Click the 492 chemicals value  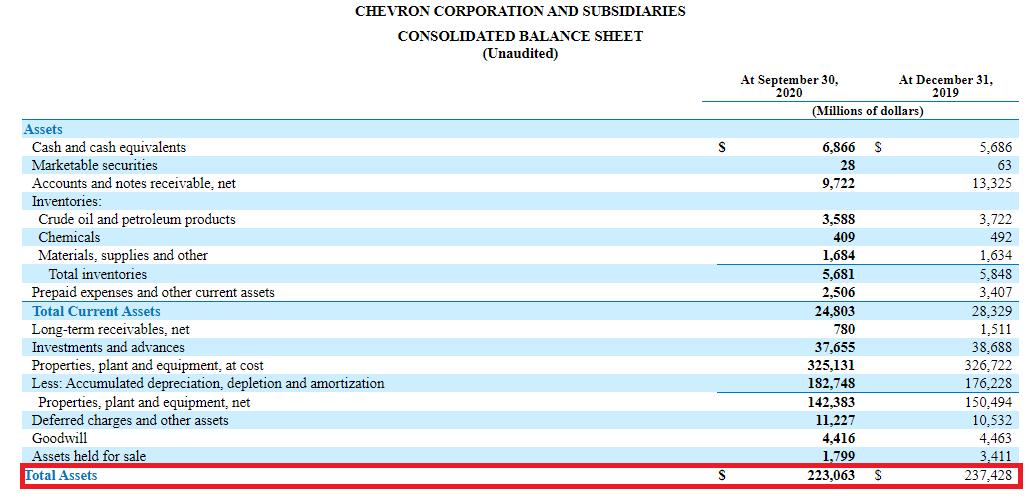pos(1000,237)
